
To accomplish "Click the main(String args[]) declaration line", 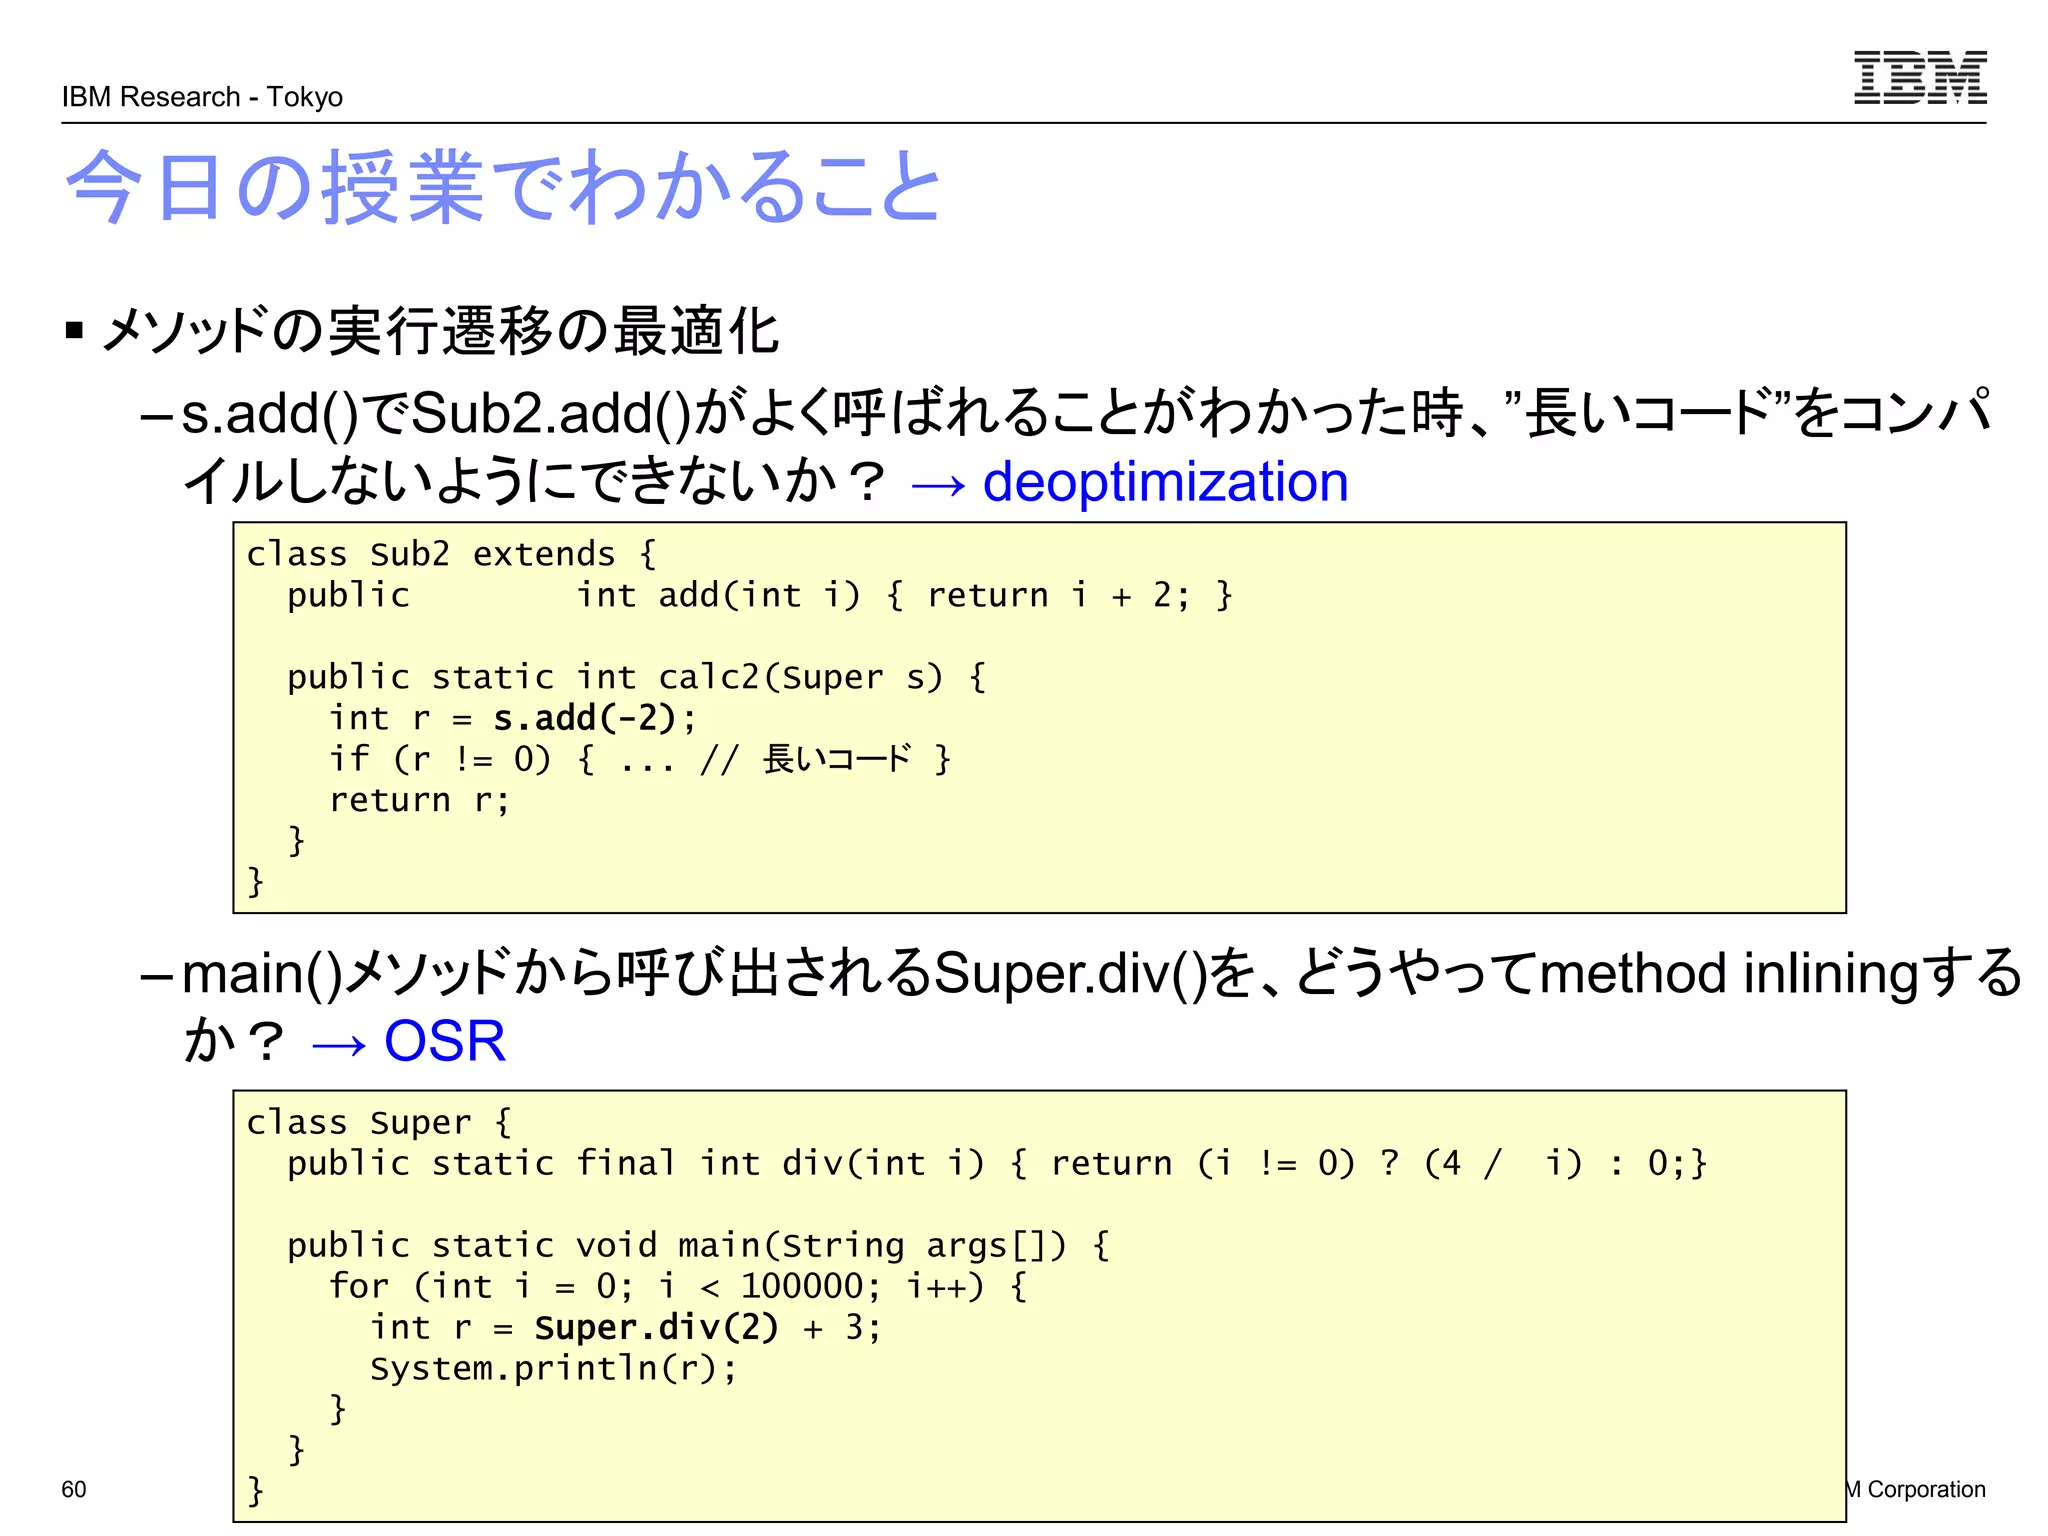I will [x=697, y=1245].
